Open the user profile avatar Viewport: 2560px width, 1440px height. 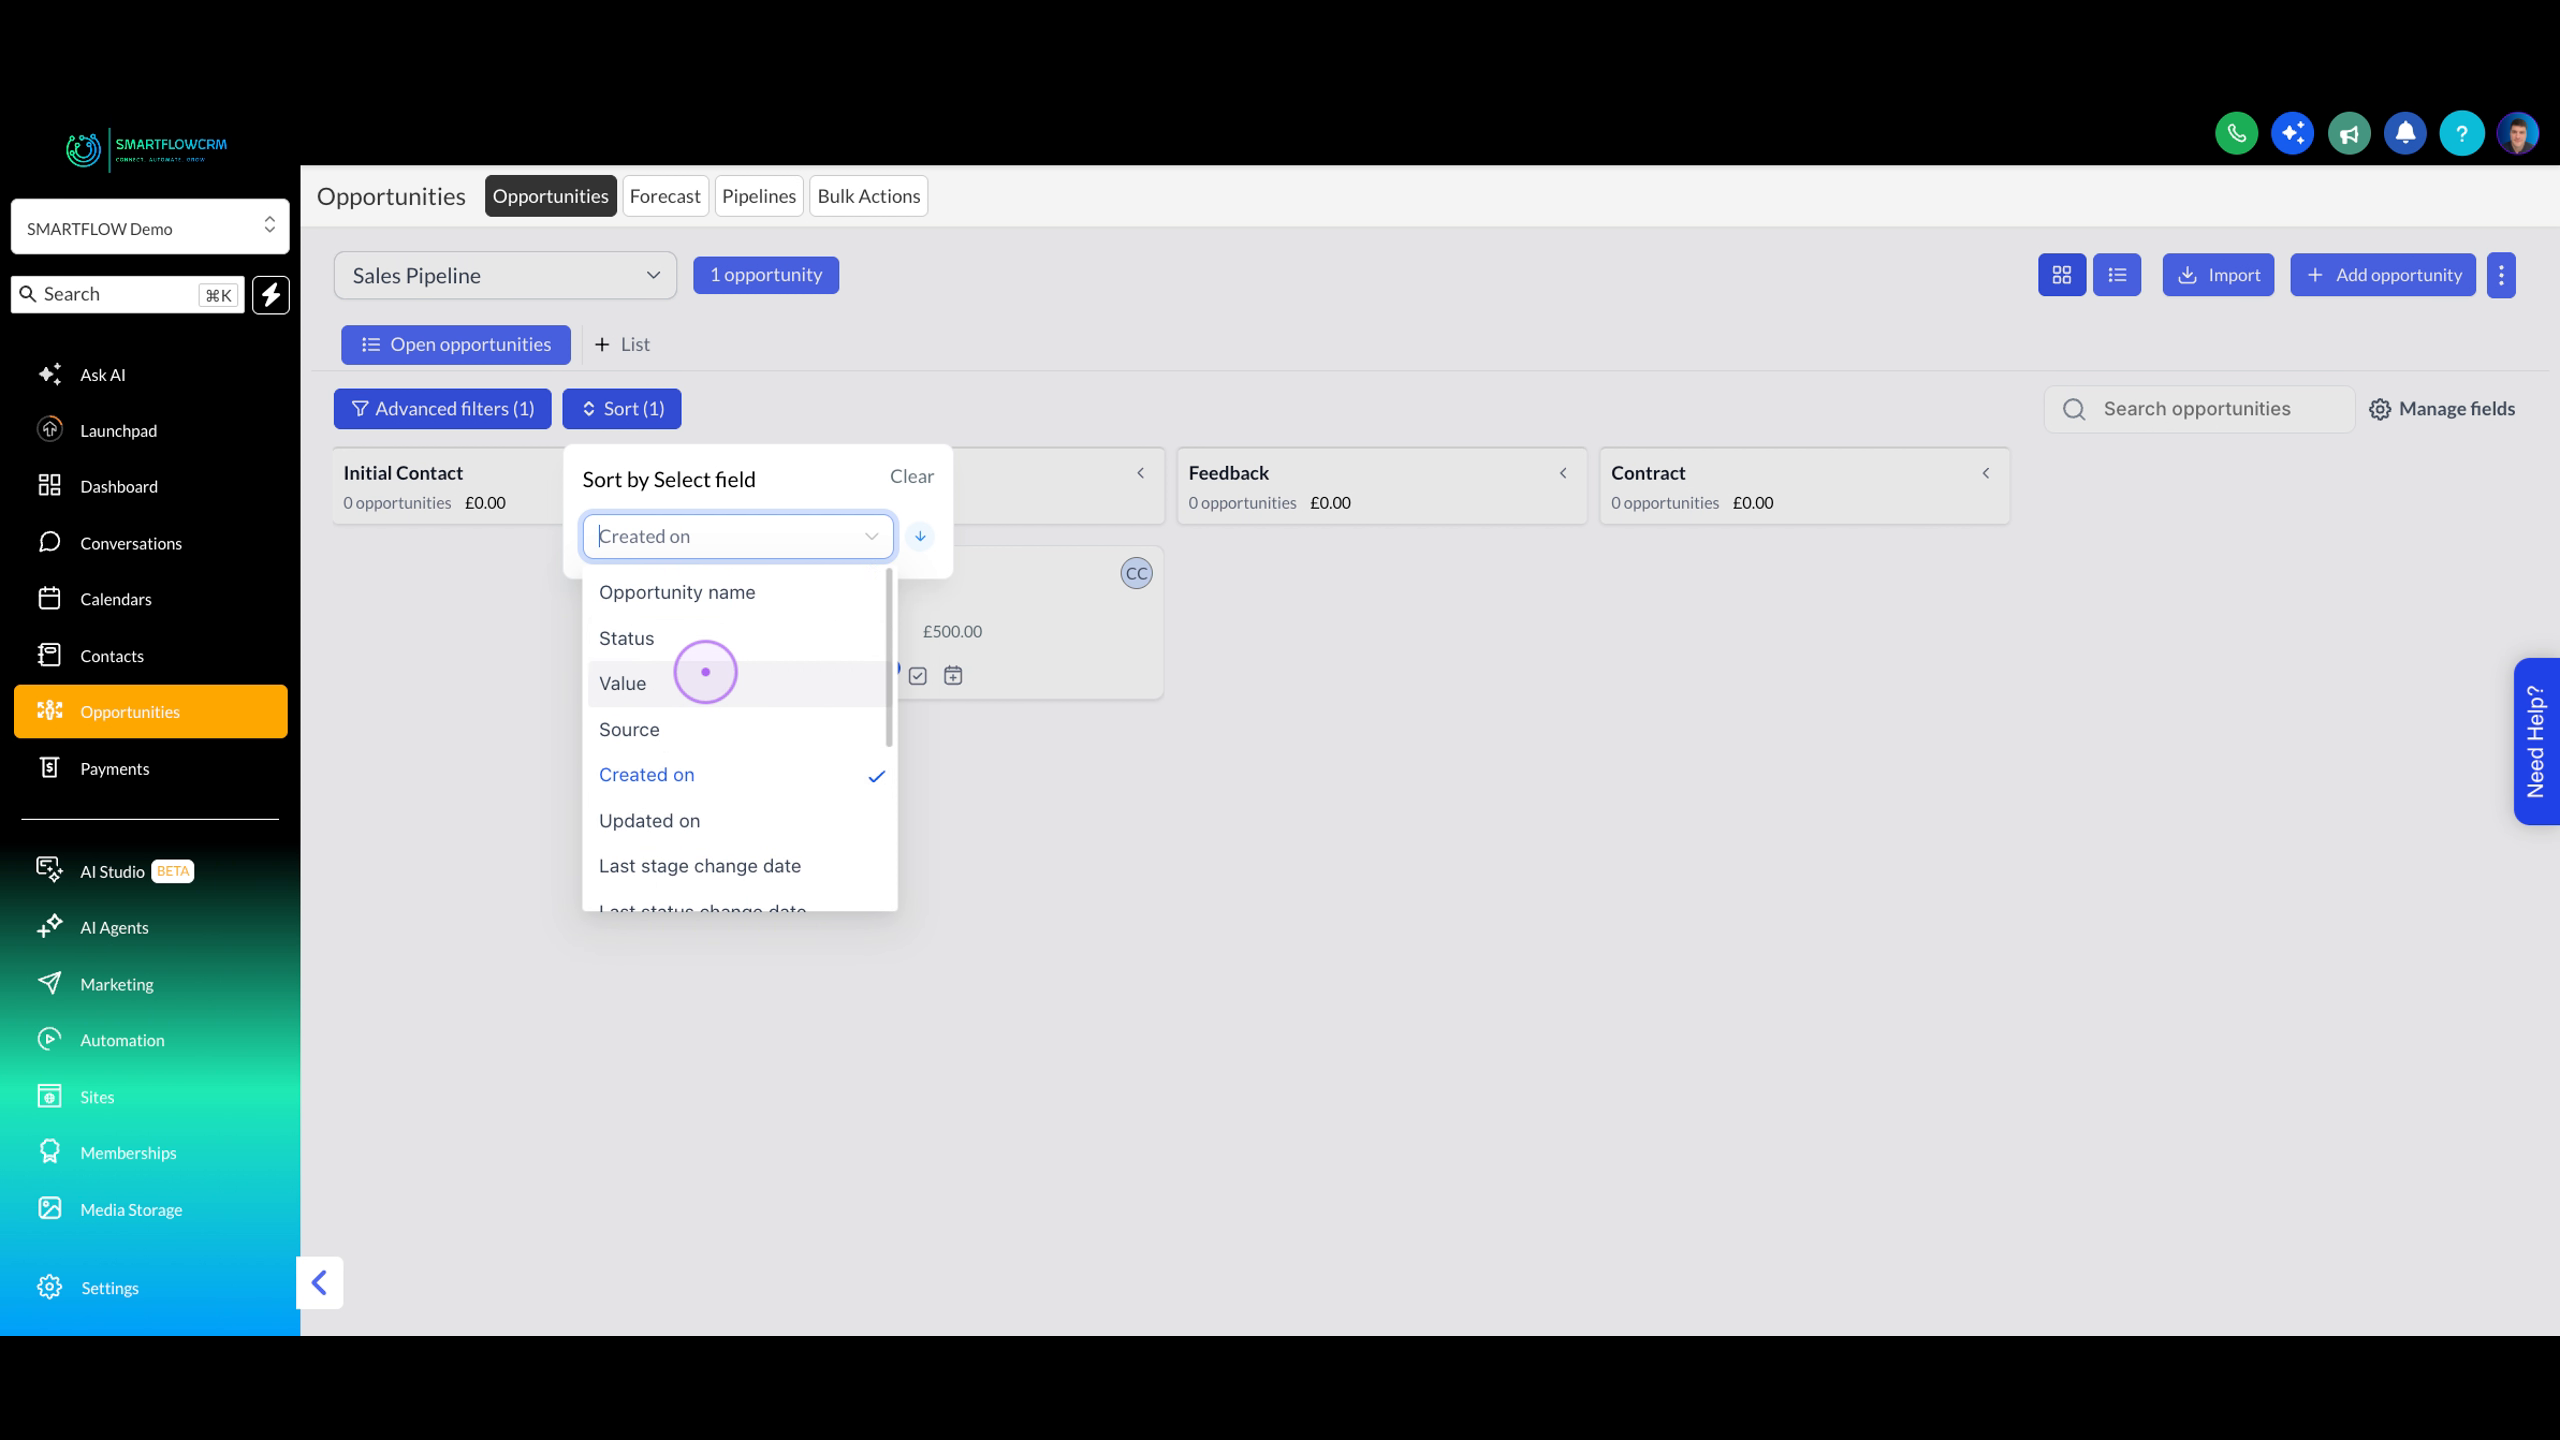click(x=2517, y=133)
